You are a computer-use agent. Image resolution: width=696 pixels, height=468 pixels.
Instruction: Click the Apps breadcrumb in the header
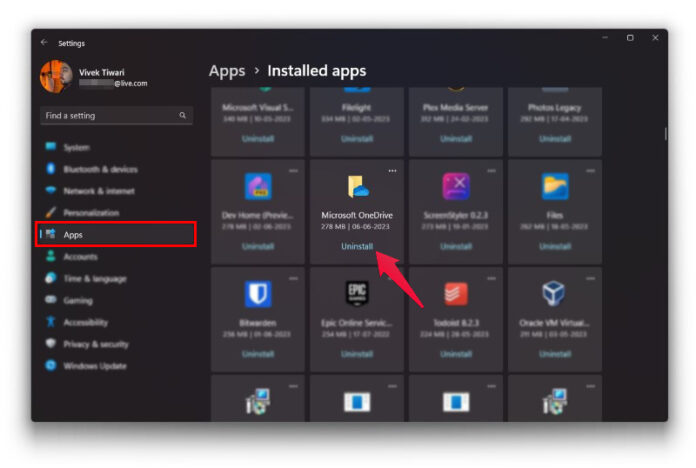[227, 71]
